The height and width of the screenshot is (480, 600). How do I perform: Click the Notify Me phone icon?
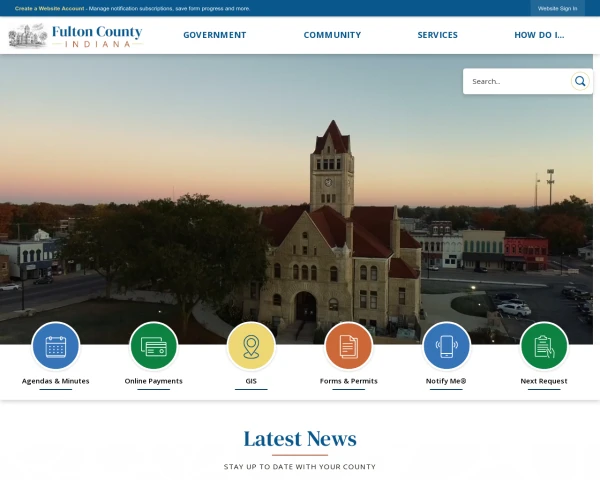click(446, 346)
